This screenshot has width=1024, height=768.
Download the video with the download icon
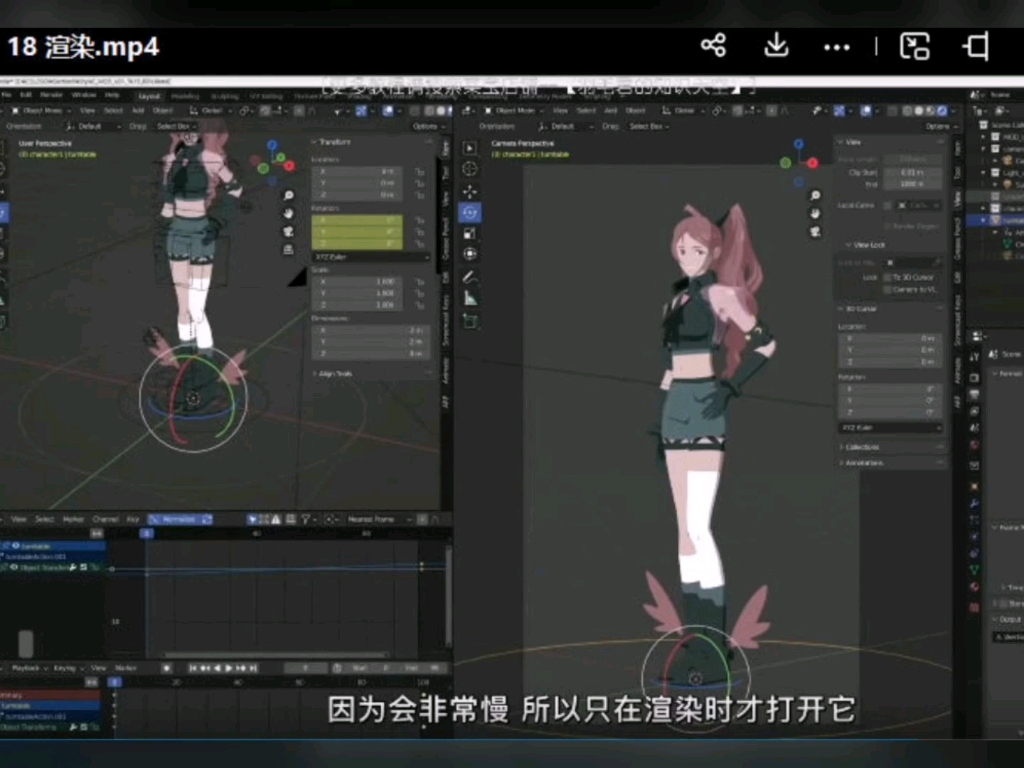coord(776,46)
